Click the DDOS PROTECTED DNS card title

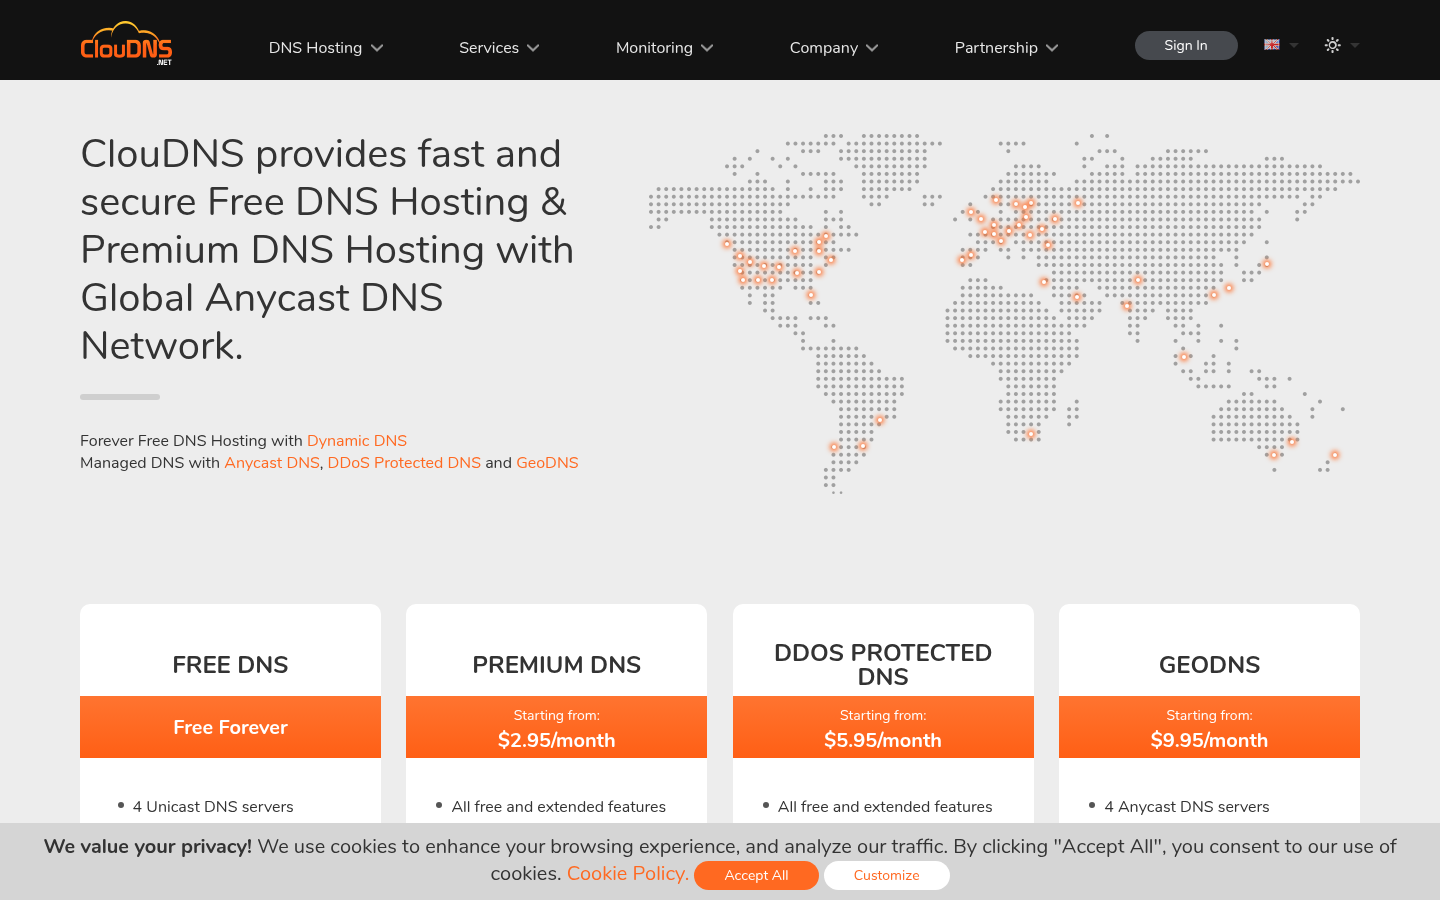point(883,665)
